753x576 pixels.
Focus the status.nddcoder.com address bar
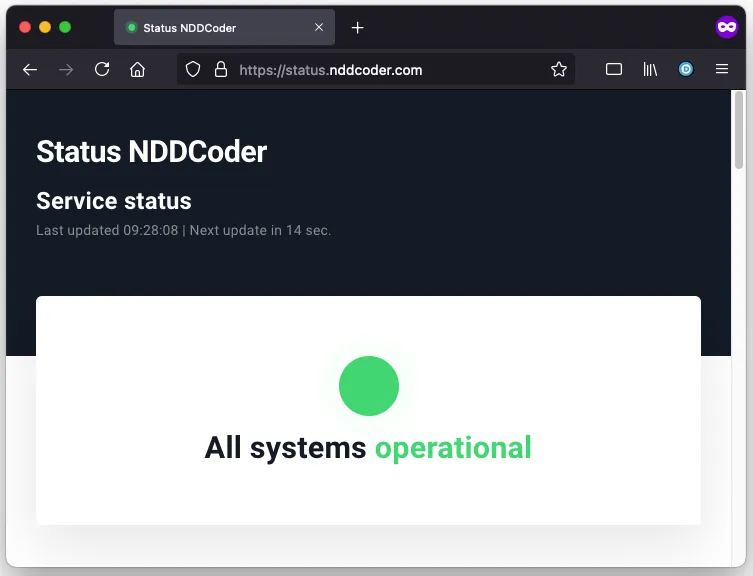pyautogui.click(x=380, y=70)
